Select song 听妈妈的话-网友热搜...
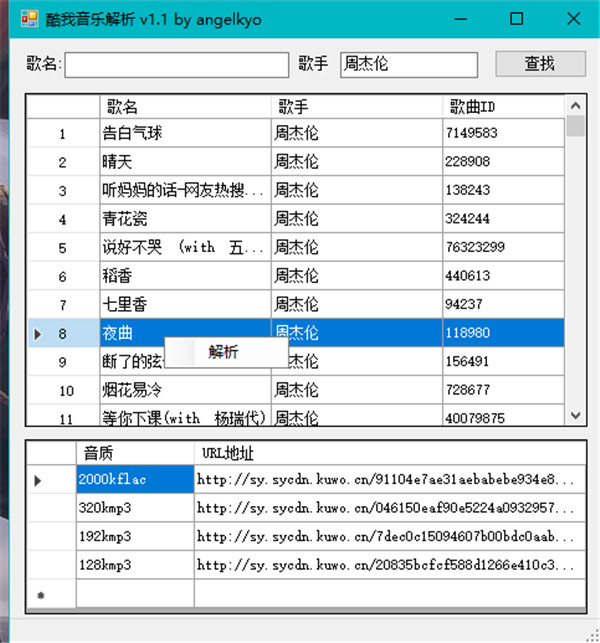600x643 pixels. (185, 190)
